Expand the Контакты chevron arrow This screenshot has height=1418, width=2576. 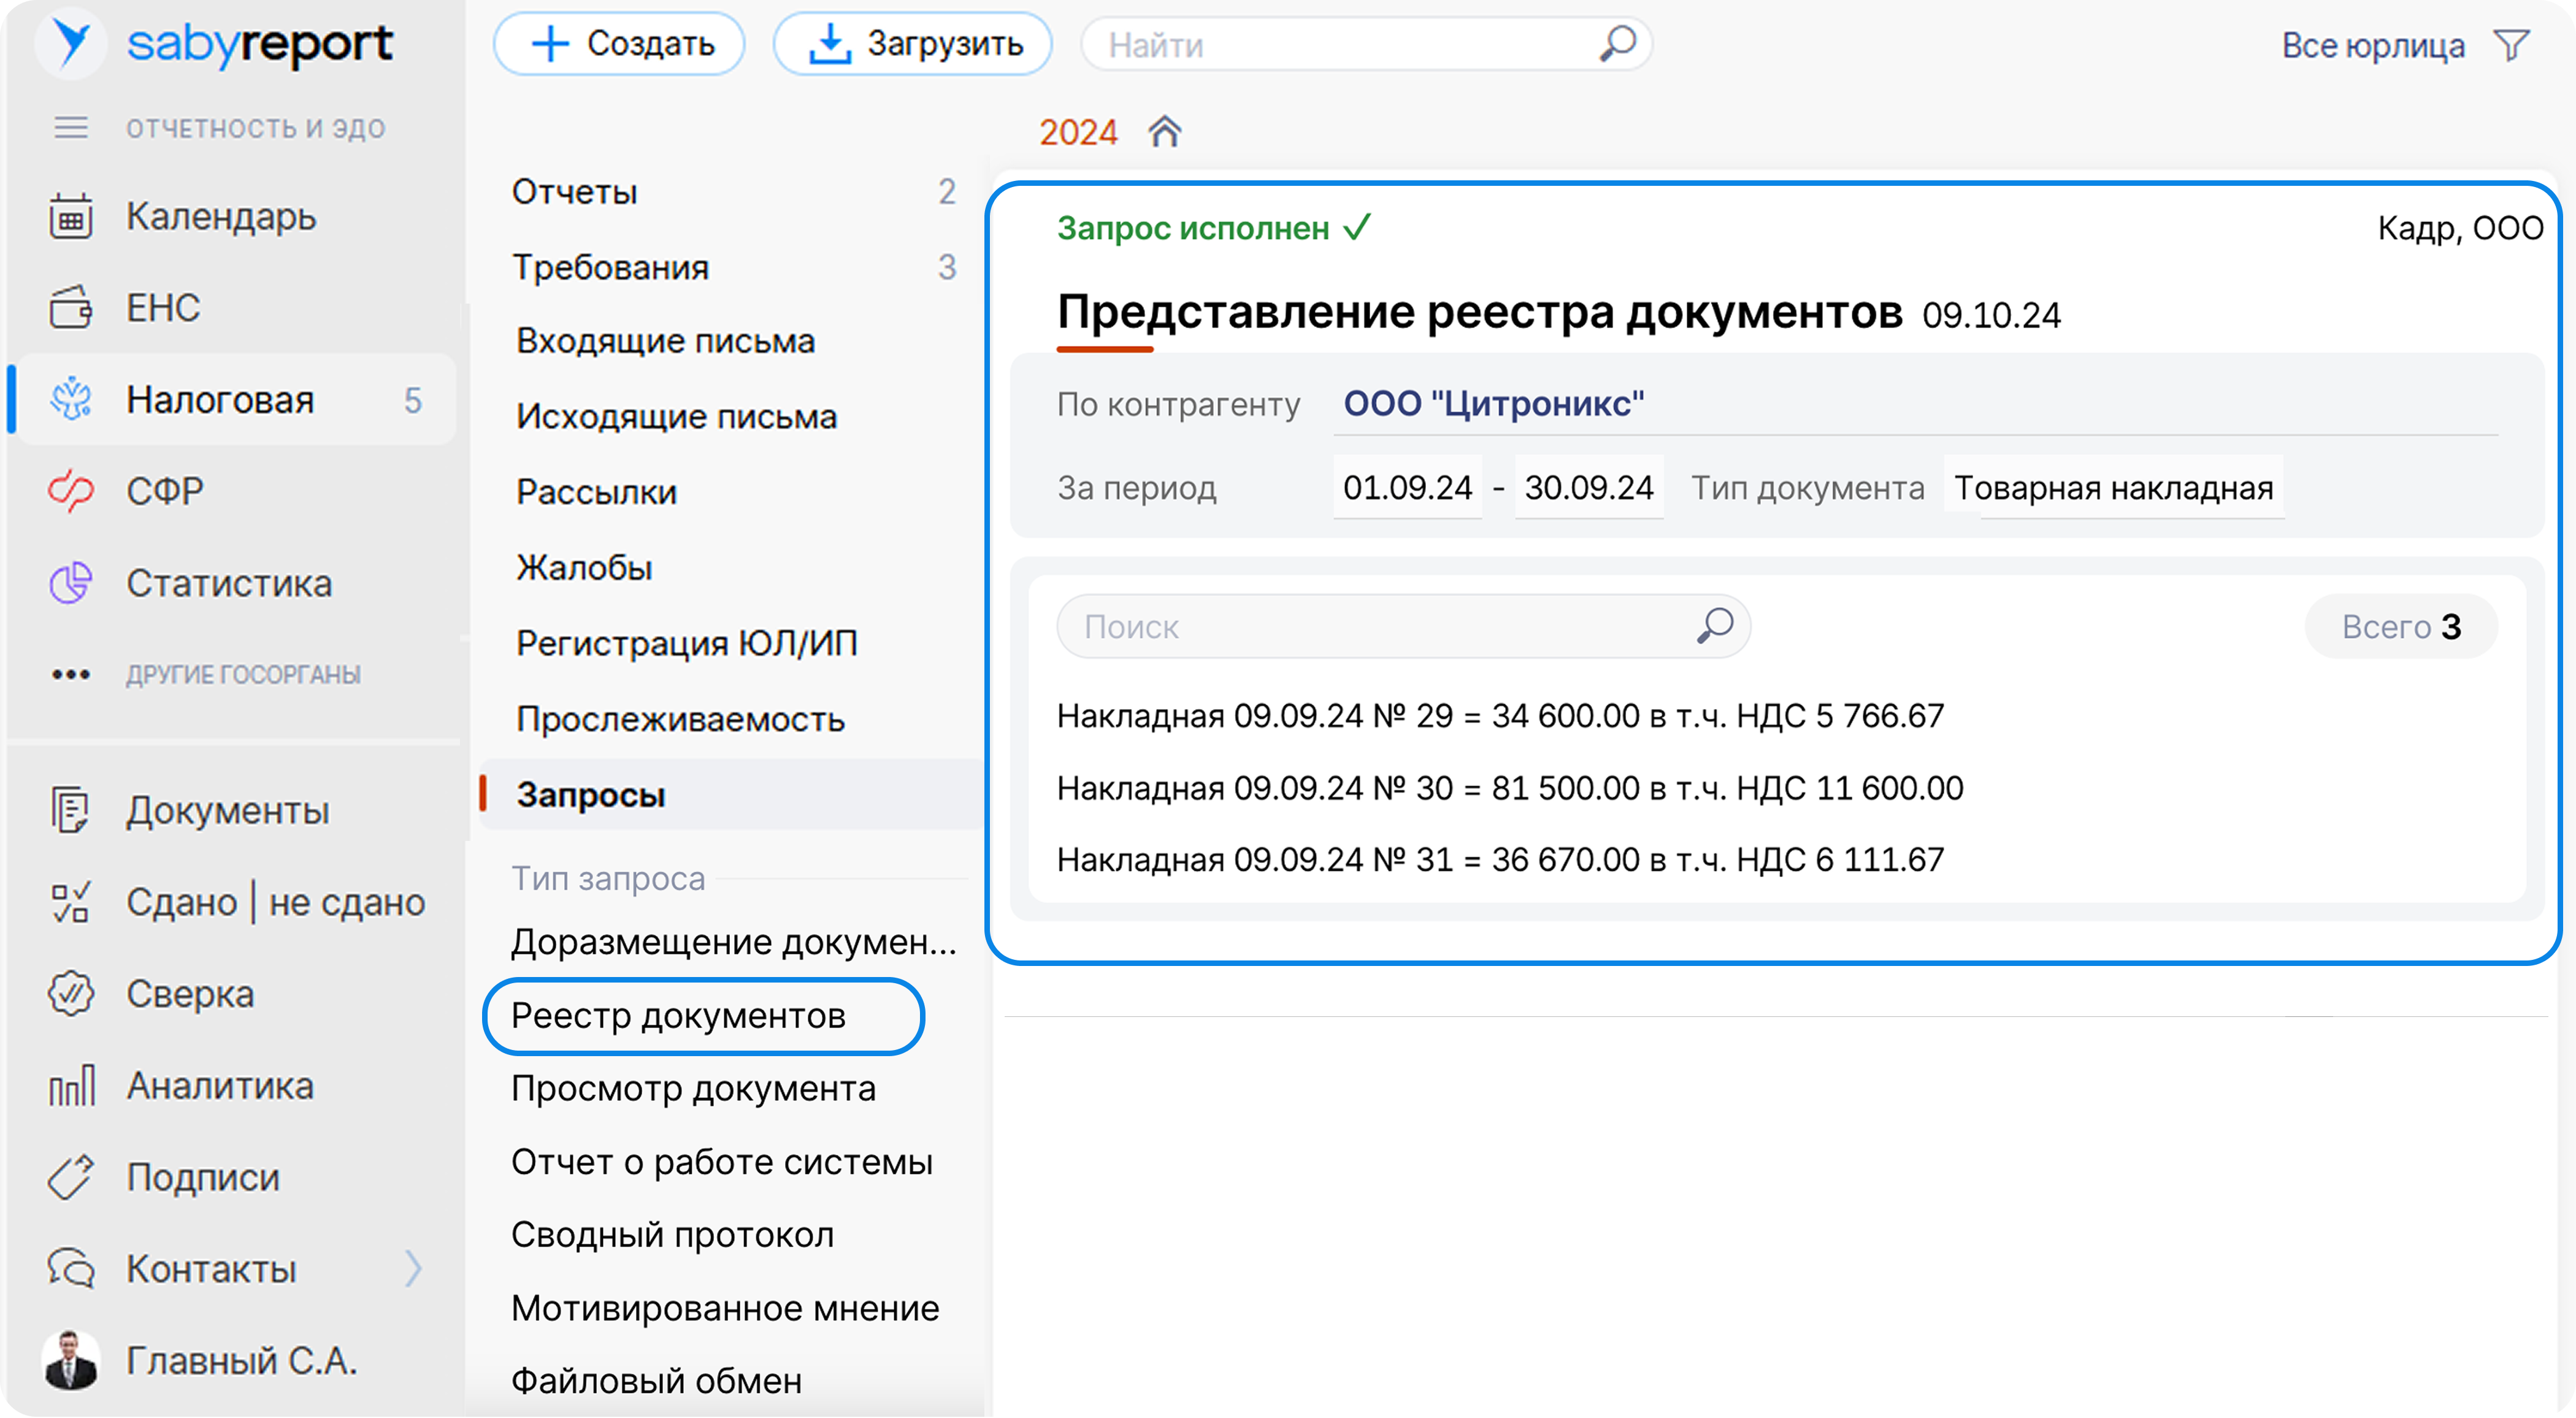[x=413, y=1269]
